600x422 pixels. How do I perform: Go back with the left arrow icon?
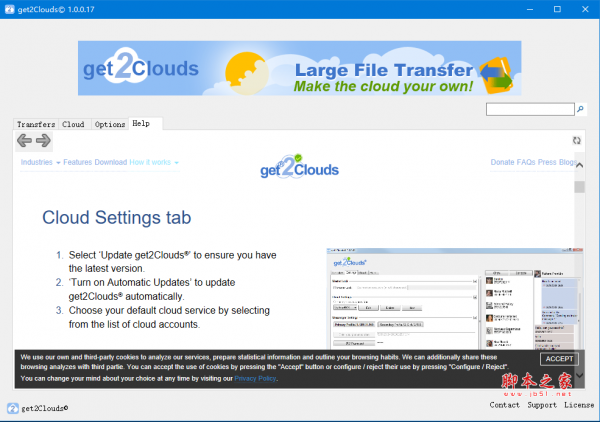24,140
